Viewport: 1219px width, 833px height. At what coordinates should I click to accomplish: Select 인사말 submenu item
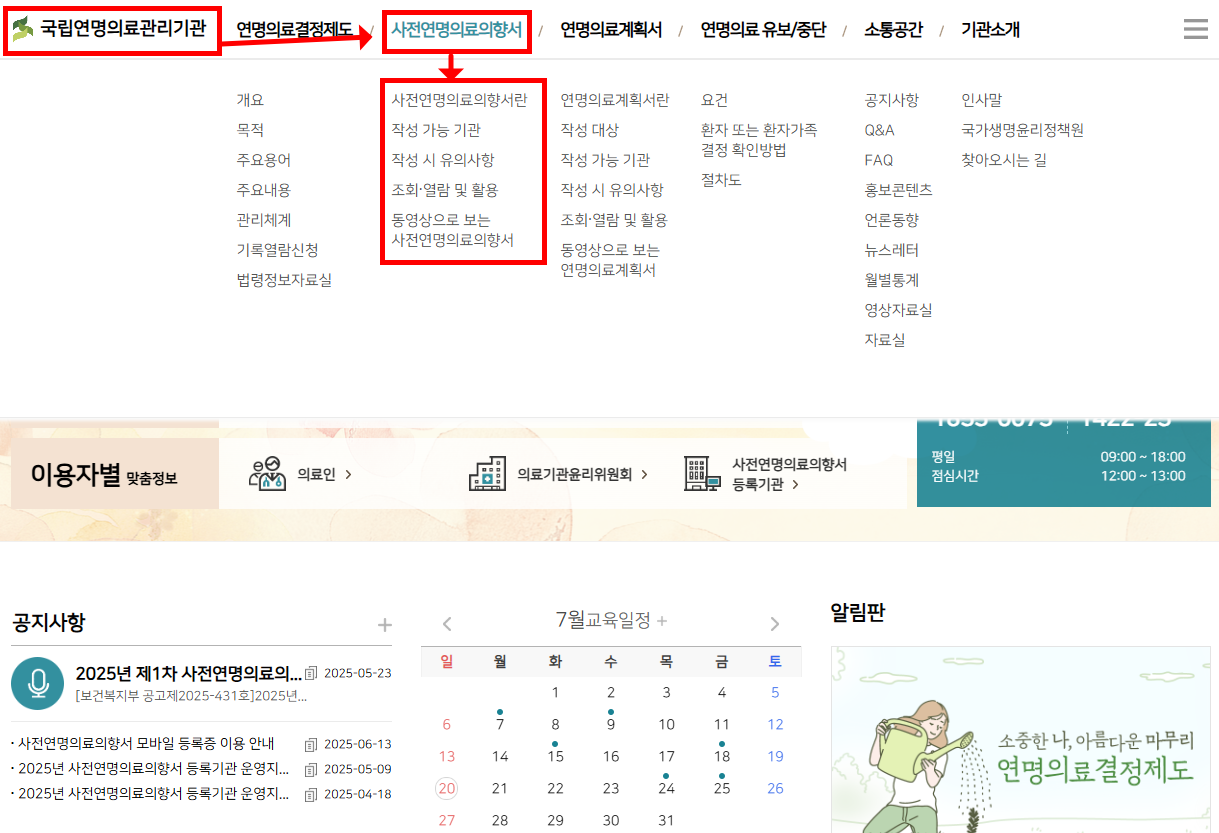pos(982,100)
